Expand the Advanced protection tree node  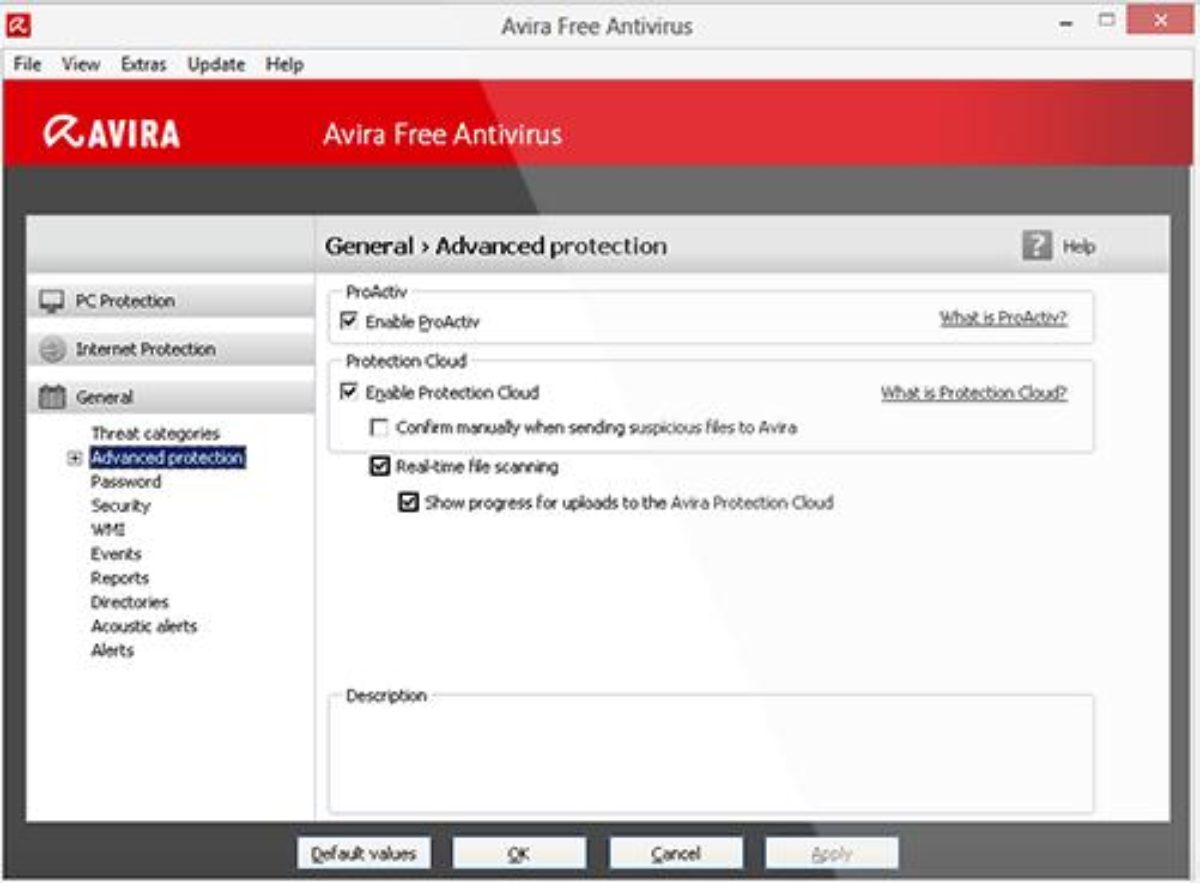coord(74,458)
